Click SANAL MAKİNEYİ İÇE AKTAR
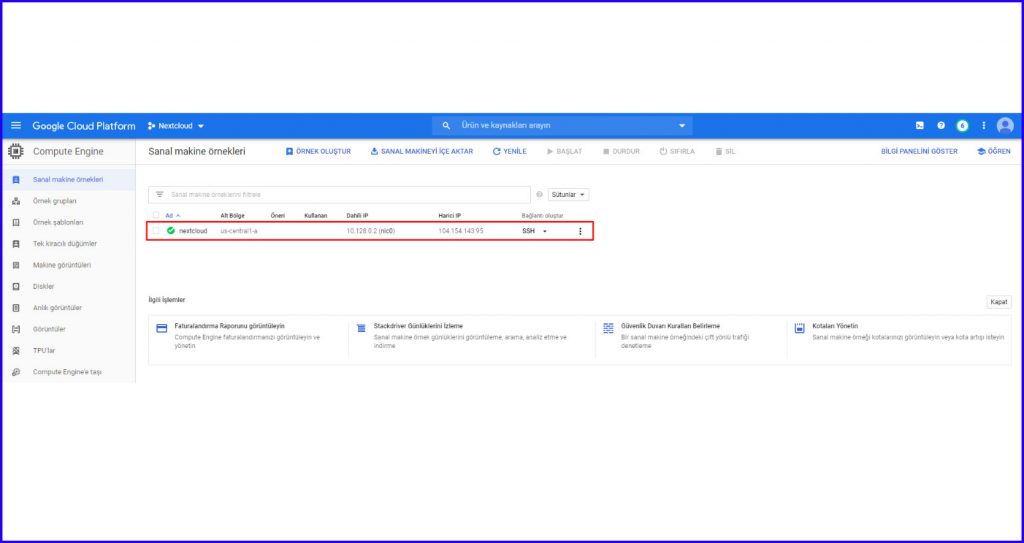The height and width of the screenshot is (543, 1024). [422, 152]
